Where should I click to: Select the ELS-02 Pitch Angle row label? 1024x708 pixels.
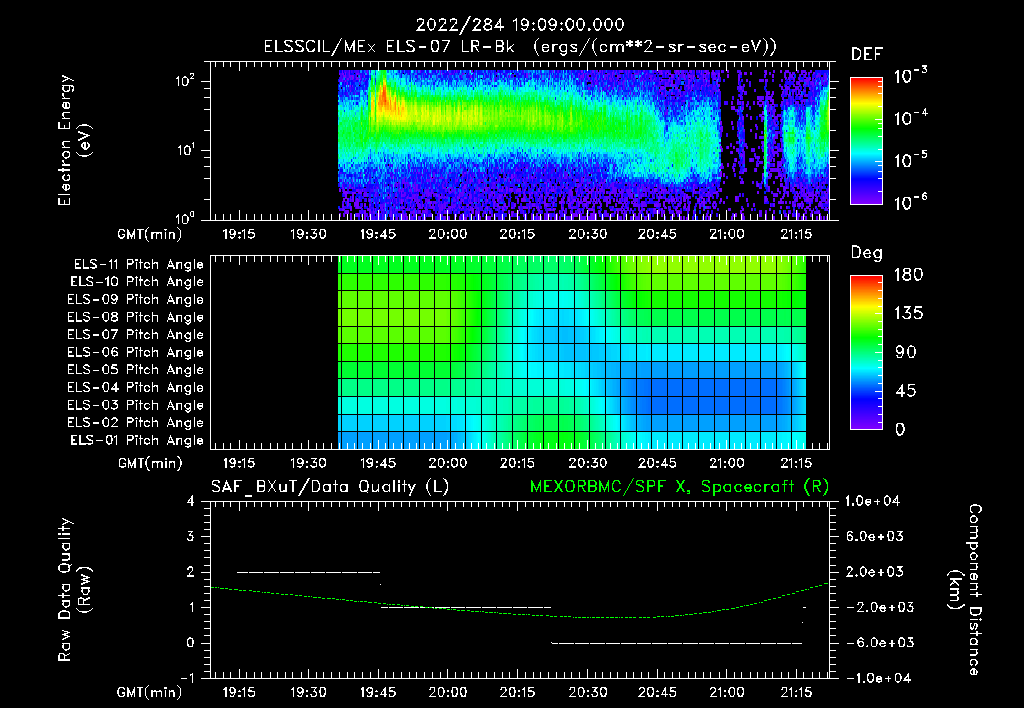136,423
